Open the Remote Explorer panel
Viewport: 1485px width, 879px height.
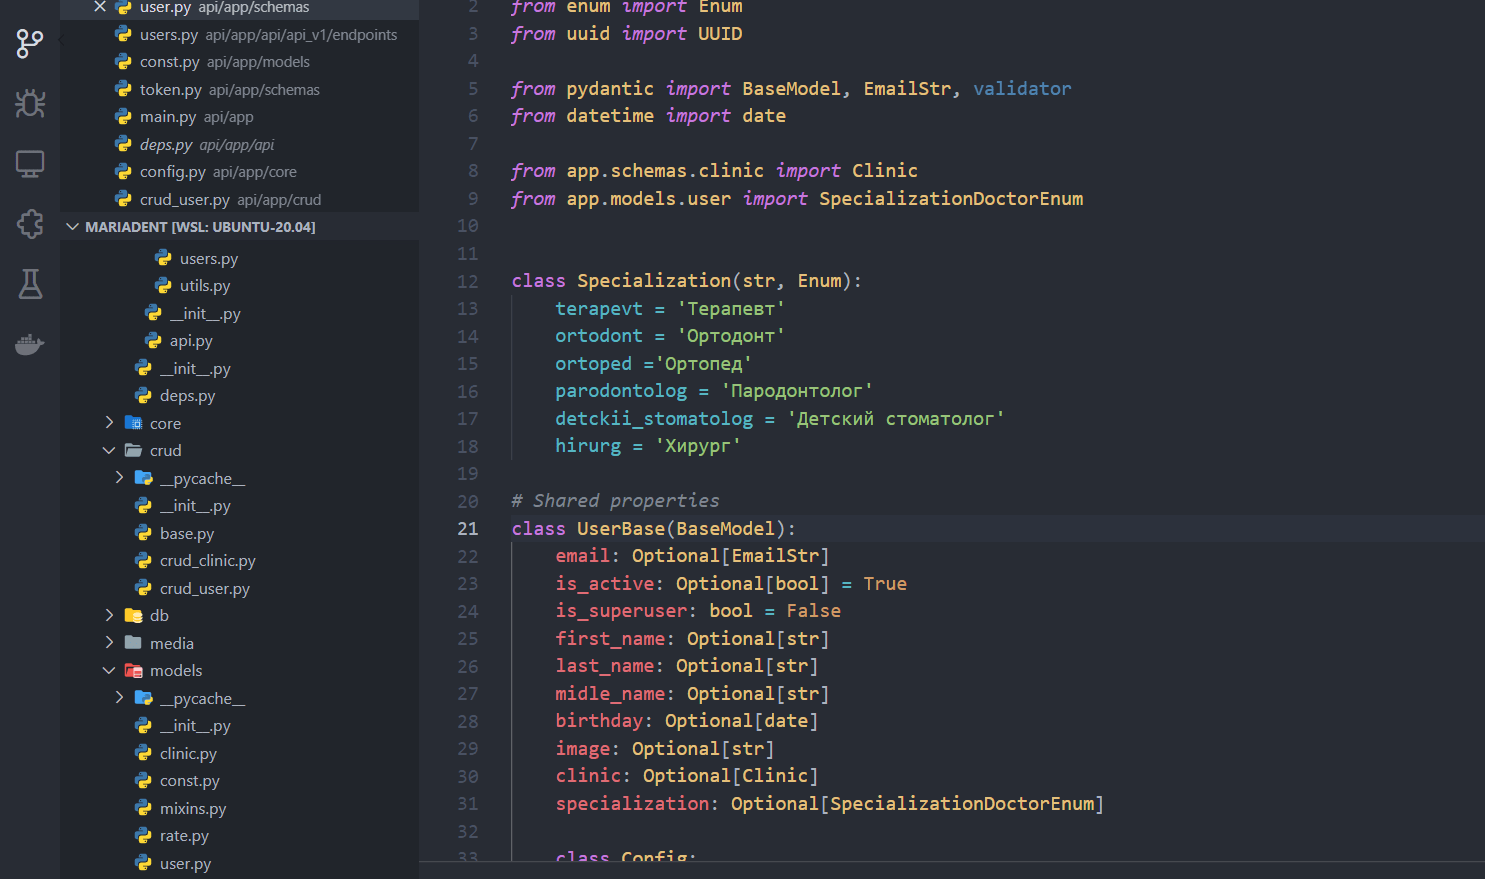(x=29, y=163)
